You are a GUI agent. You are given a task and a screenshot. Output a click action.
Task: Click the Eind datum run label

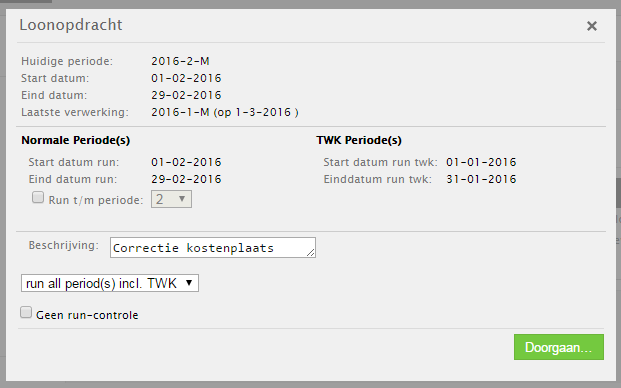click(x=73, y=179)
